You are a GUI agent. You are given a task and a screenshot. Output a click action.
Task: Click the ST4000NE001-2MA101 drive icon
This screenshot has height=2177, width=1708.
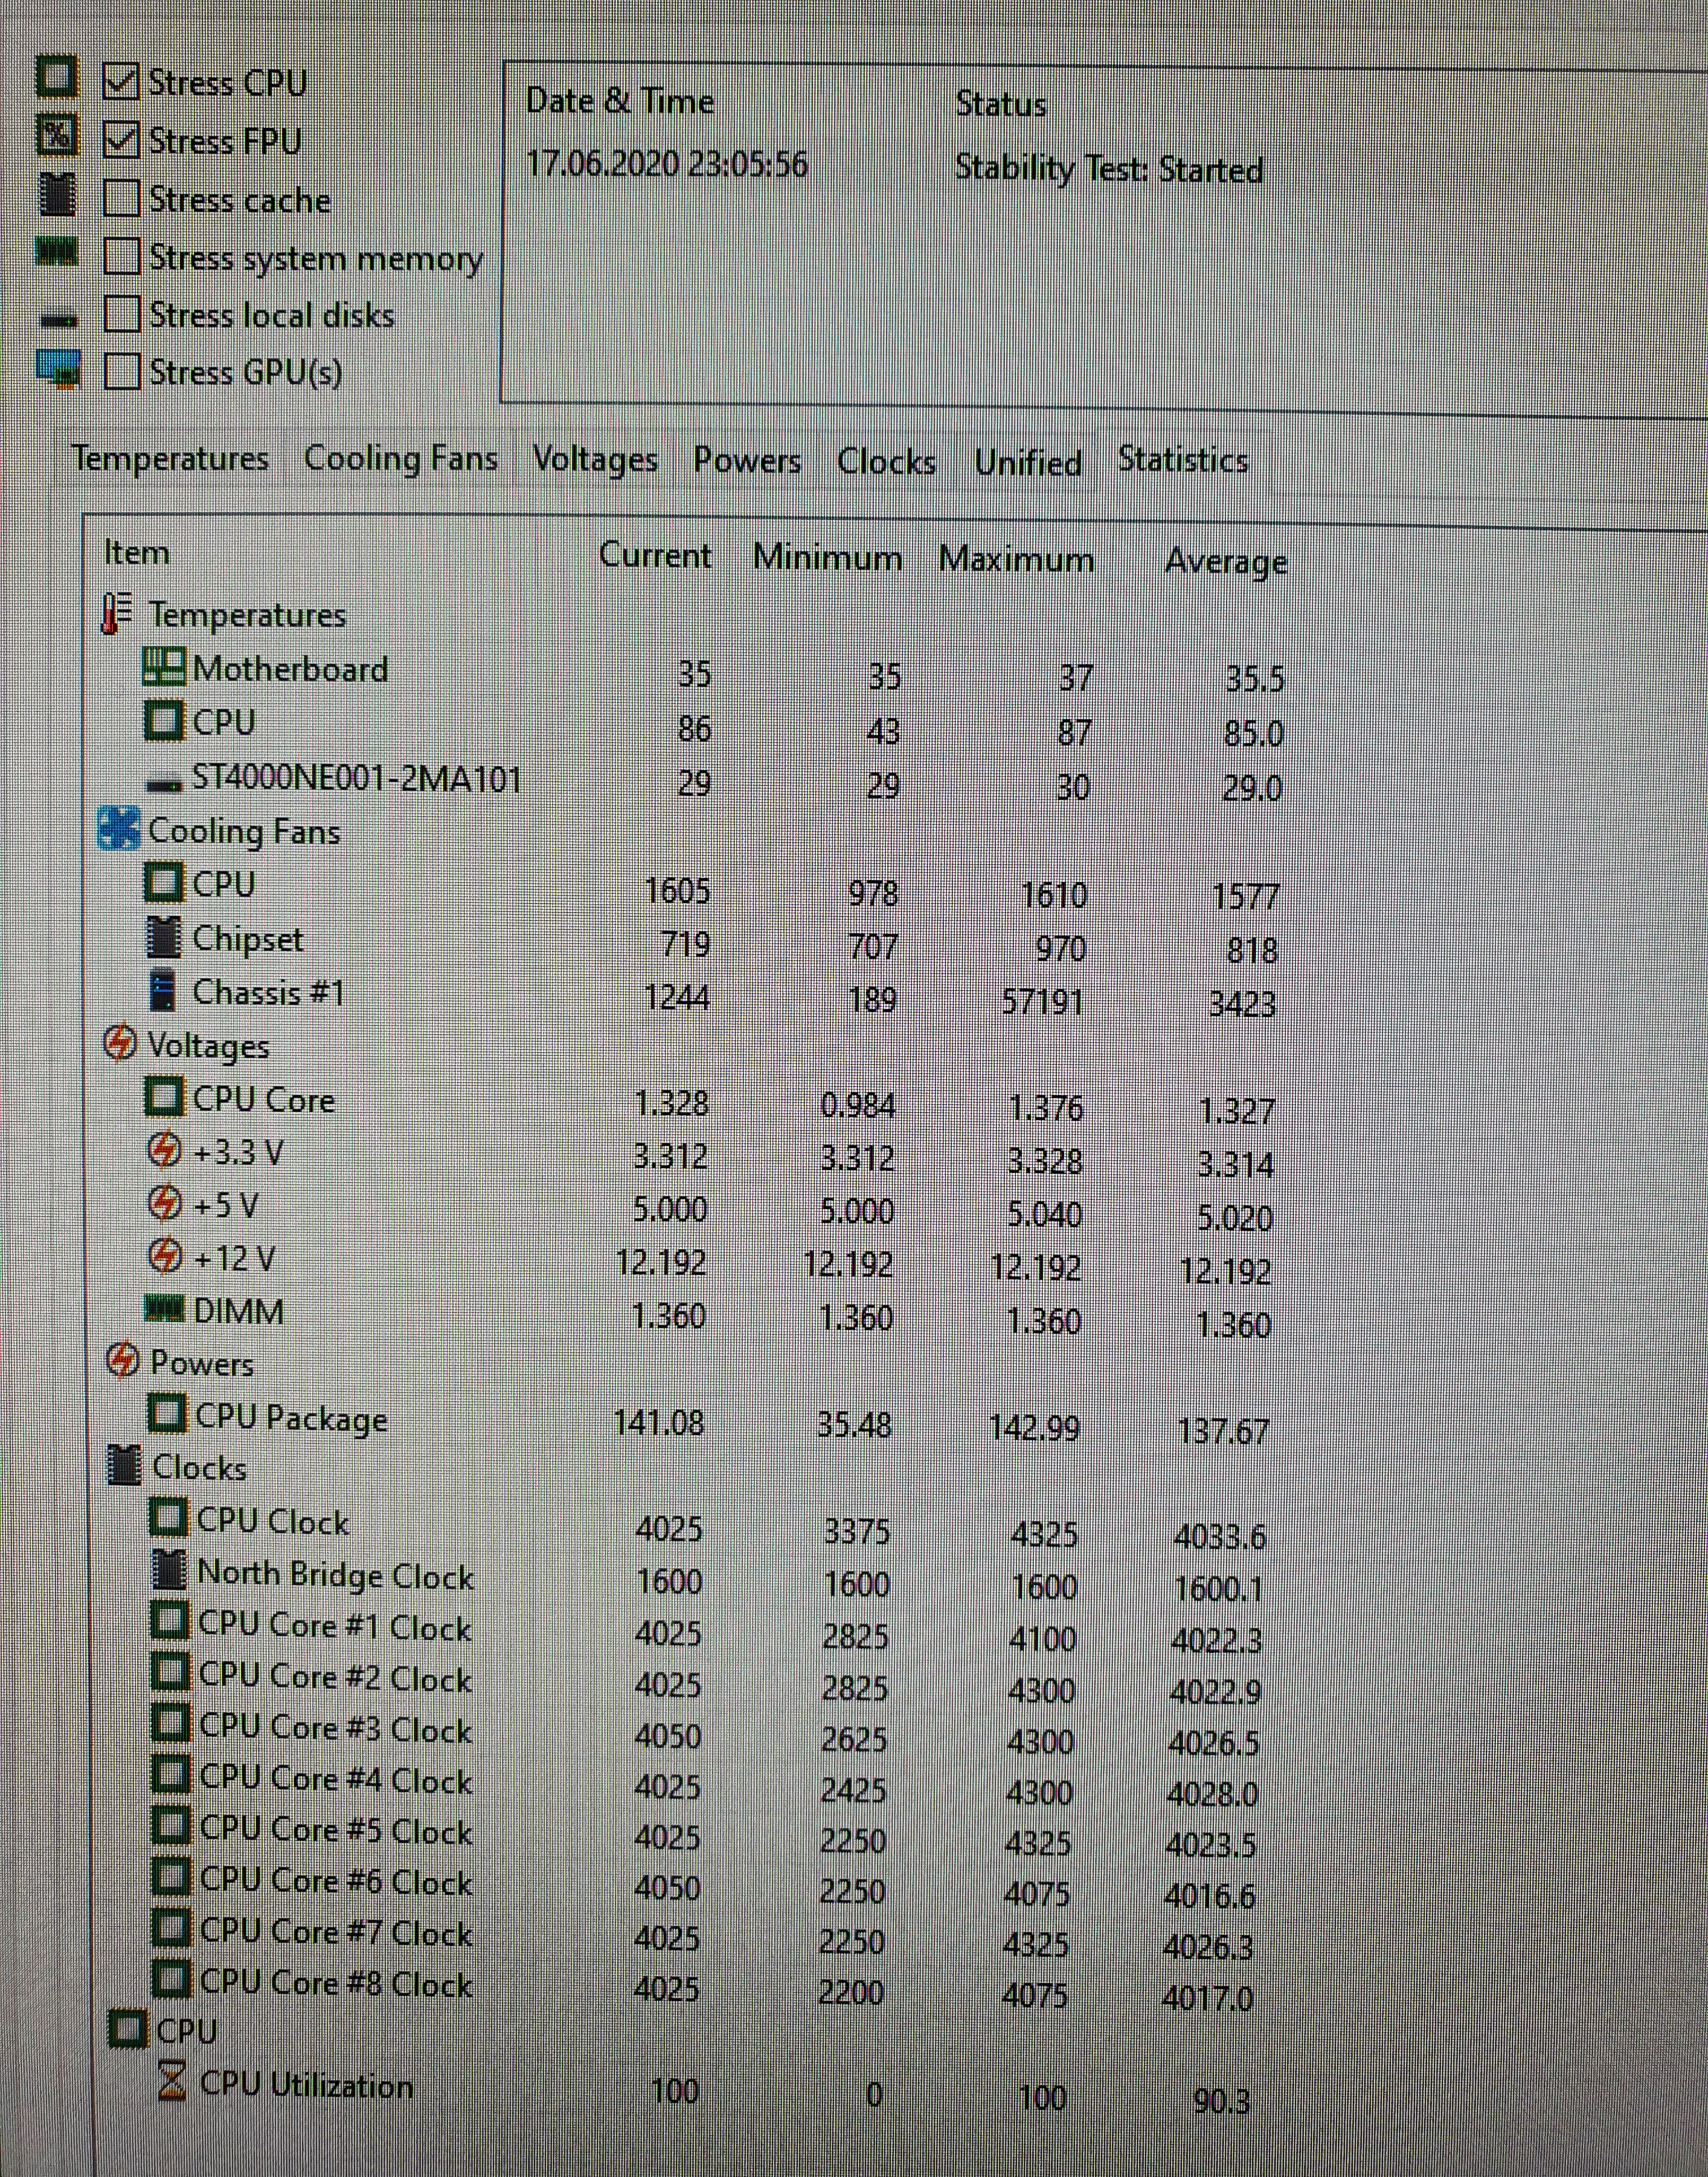(x=165, y=785)
